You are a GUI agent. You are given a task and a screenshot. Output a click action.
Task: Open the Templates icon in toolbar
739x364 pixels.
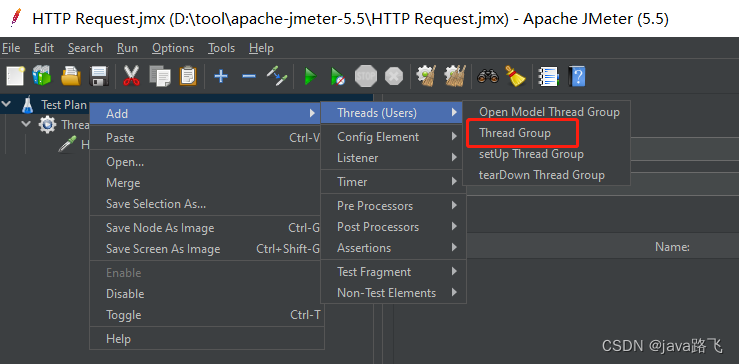[x=42, y=75]
